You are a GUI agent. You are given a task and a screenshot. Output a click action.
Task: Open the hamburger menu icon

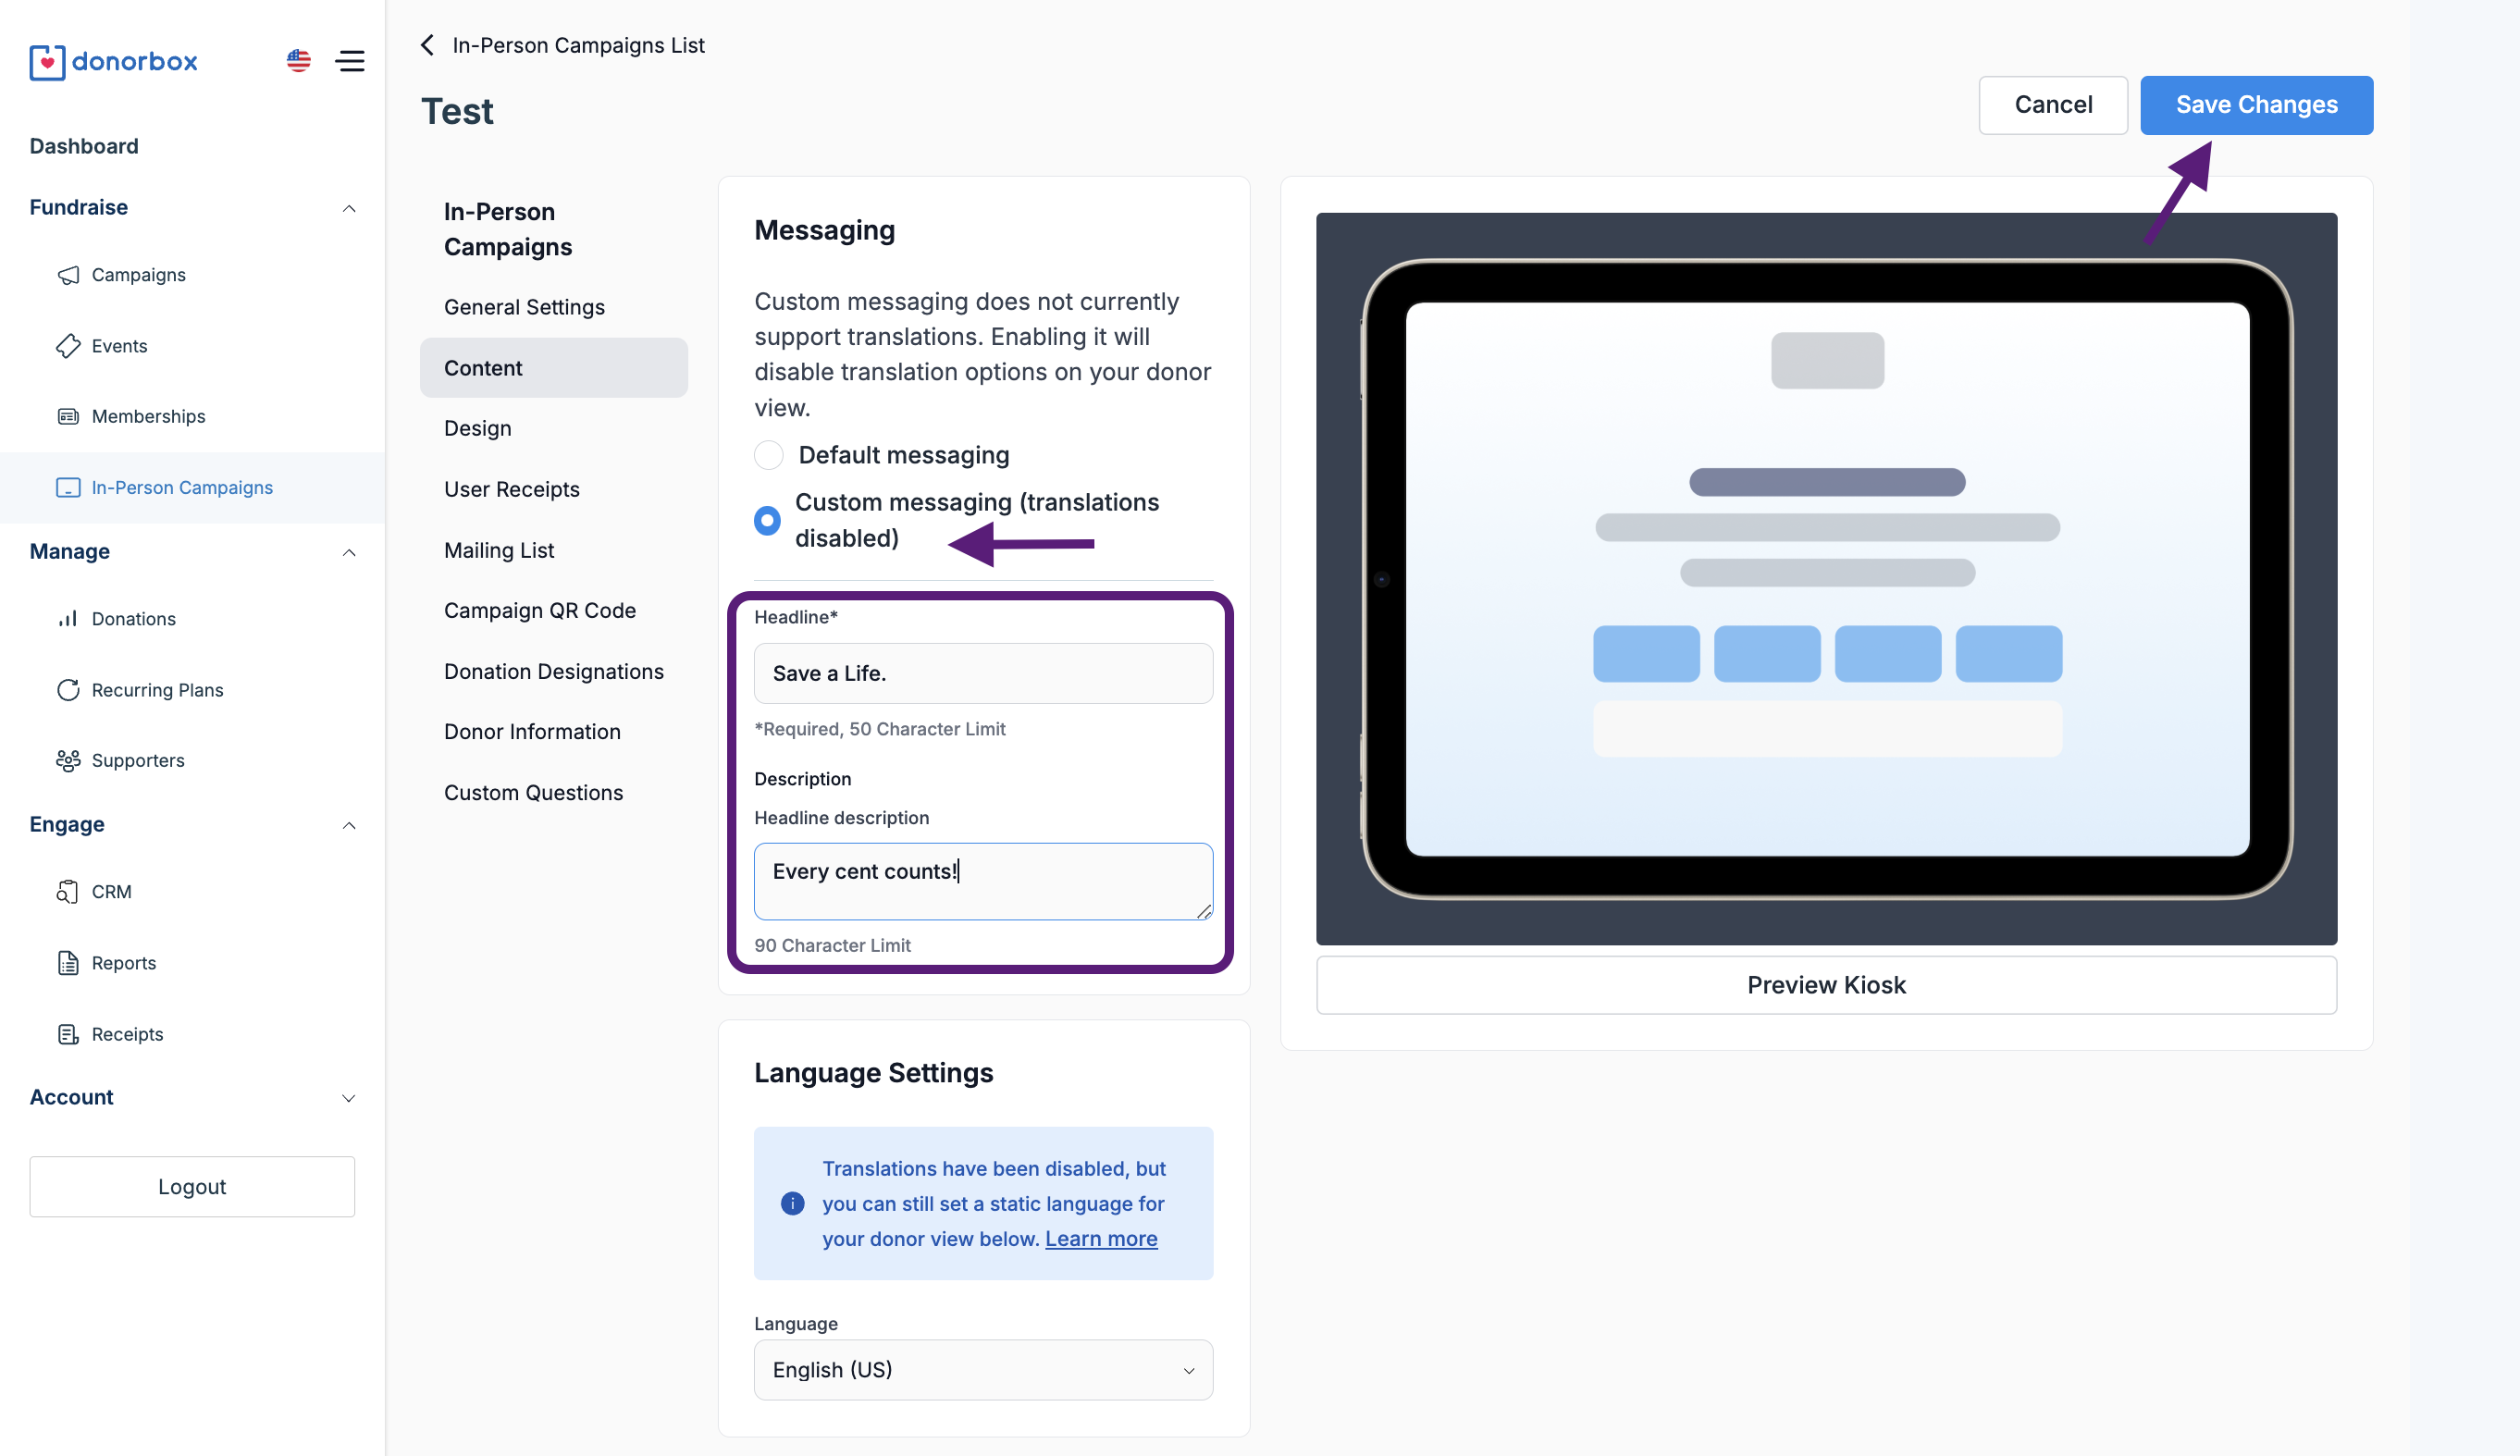[x=350, y=61]
